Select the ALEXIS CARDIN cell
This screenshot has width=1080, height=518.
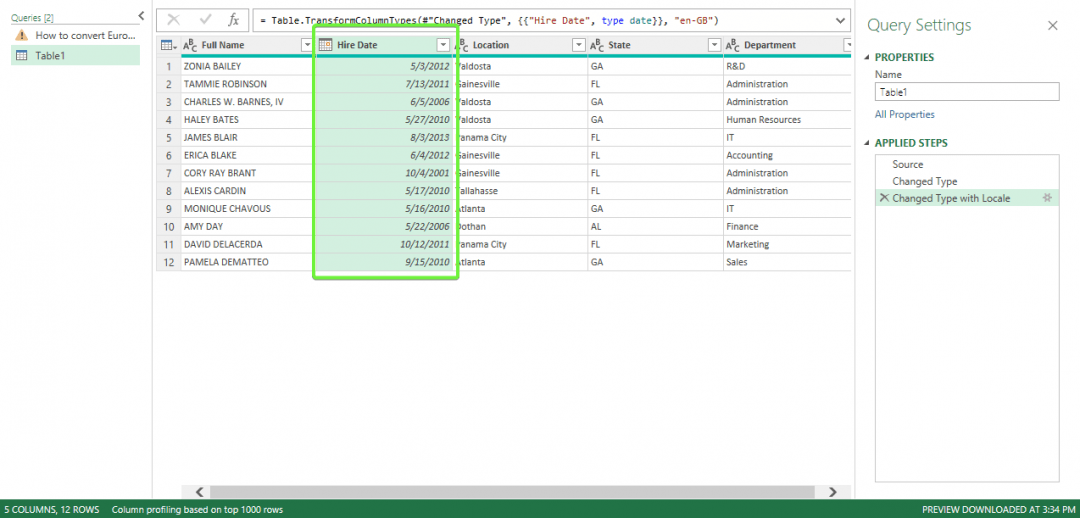(248, 191)
